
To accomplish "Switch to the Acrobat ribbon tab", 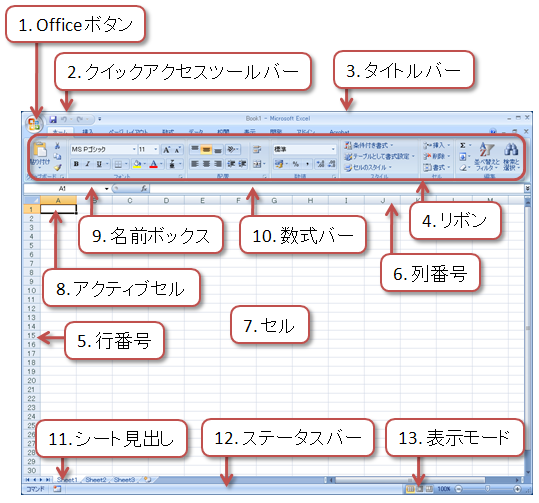I will pos(339,132).
